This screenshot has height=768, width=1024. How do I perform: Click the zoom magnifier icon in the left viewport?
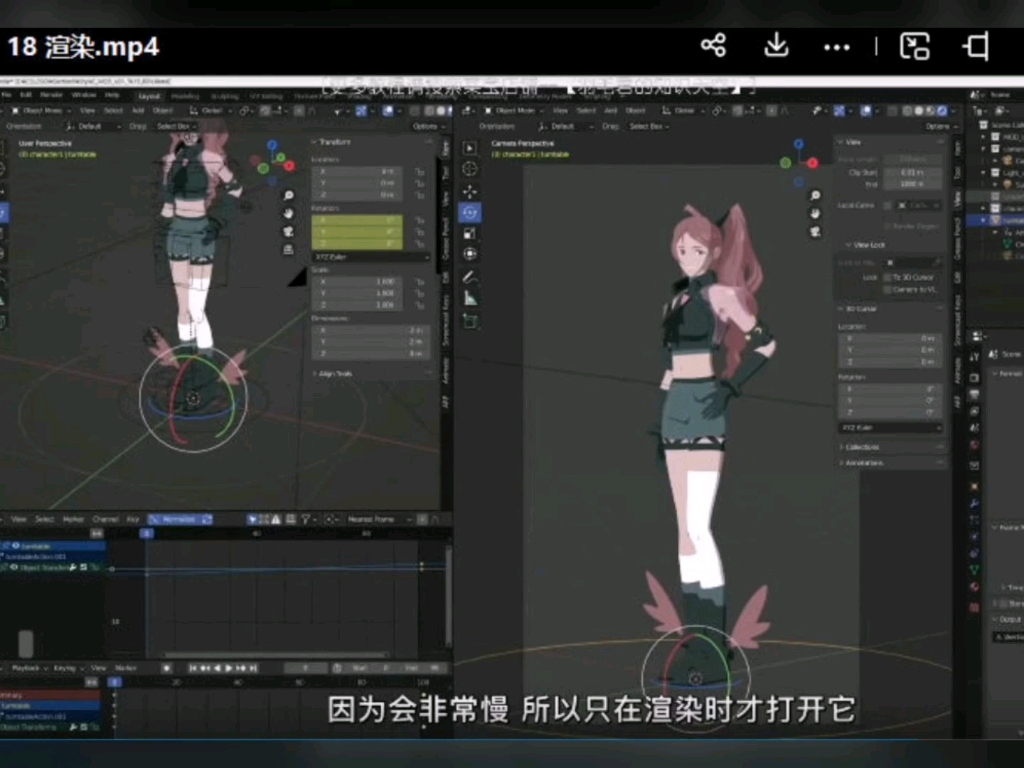289,195
